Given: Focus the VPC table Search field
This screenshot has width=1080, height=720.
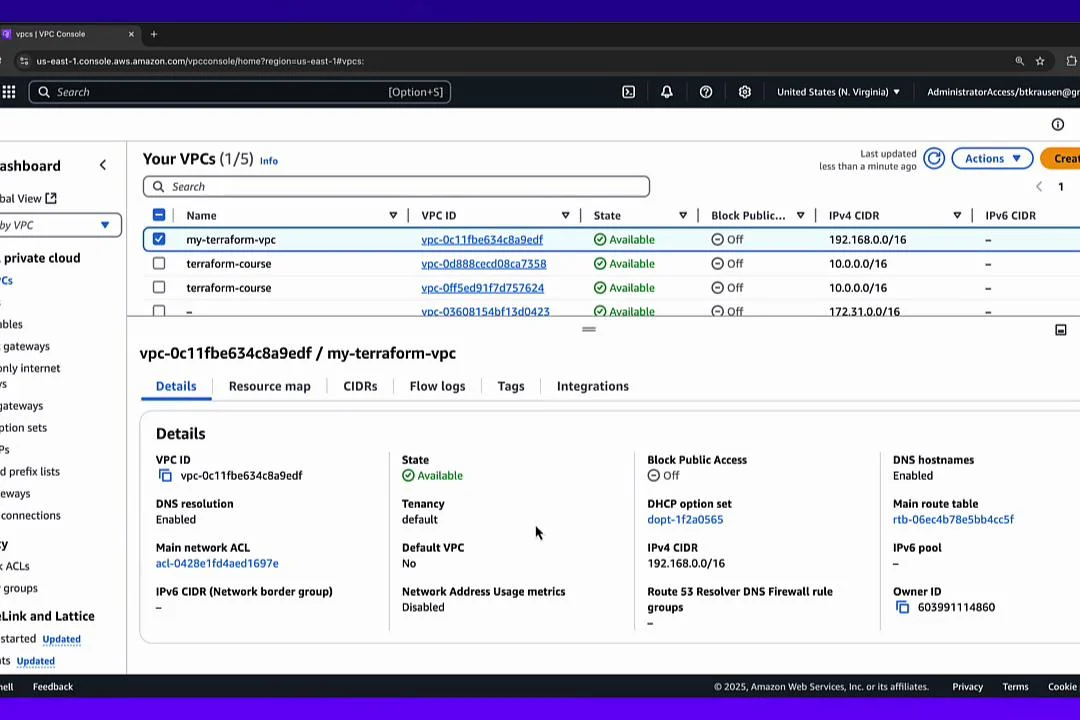Looking at the screenshot, I should pos(396,187).
